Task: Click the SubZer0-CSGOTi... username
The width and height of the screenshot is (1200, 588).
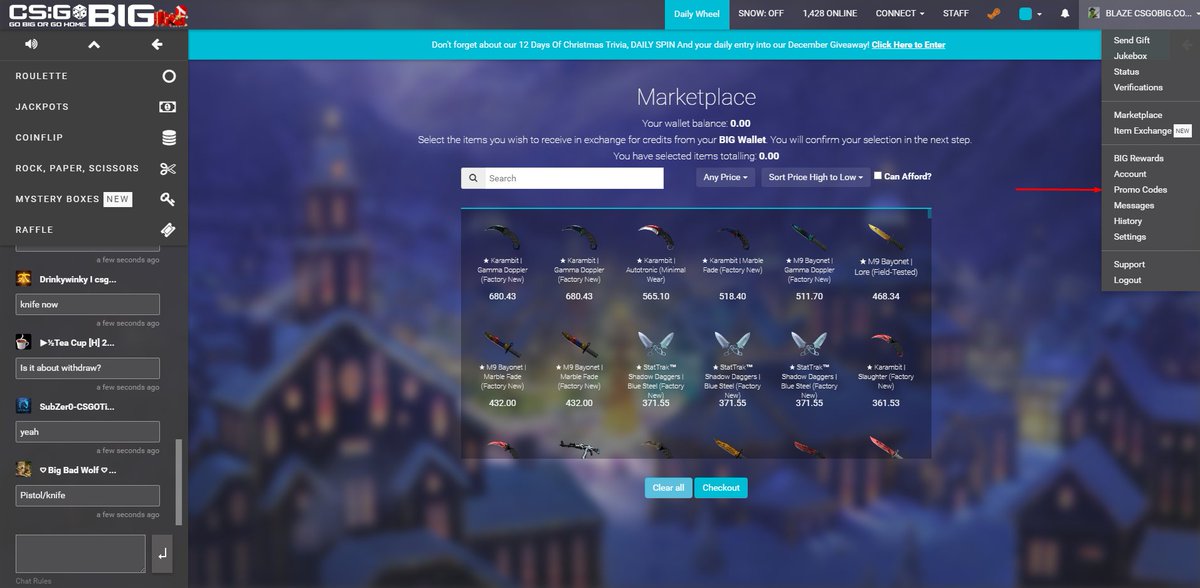Action: point(77,406)
